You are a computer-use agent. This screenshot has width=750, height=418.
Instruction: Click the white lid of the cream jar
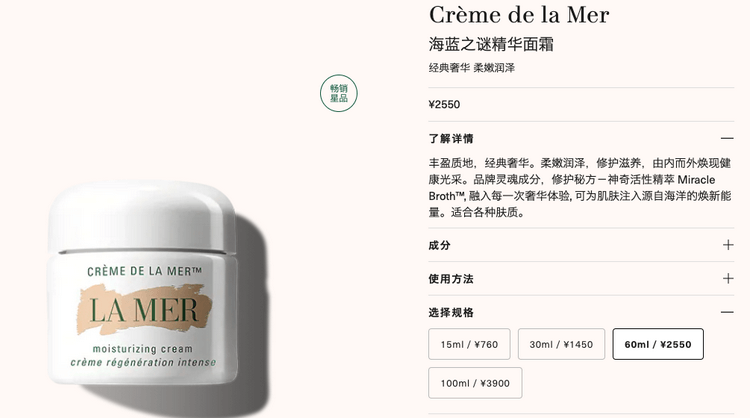click(x=142, y=216)
